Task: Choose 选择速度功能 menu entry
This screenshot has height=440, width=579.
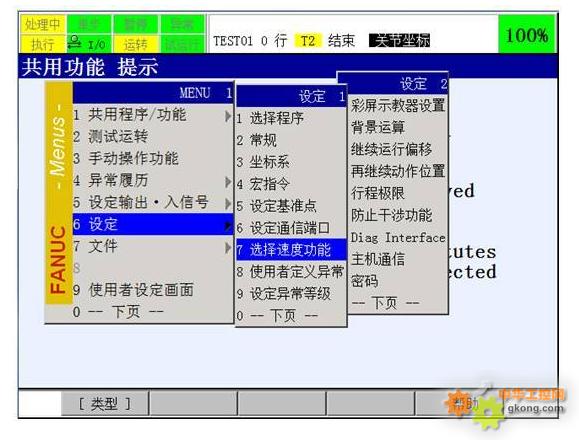Action: tap(291, 250)
